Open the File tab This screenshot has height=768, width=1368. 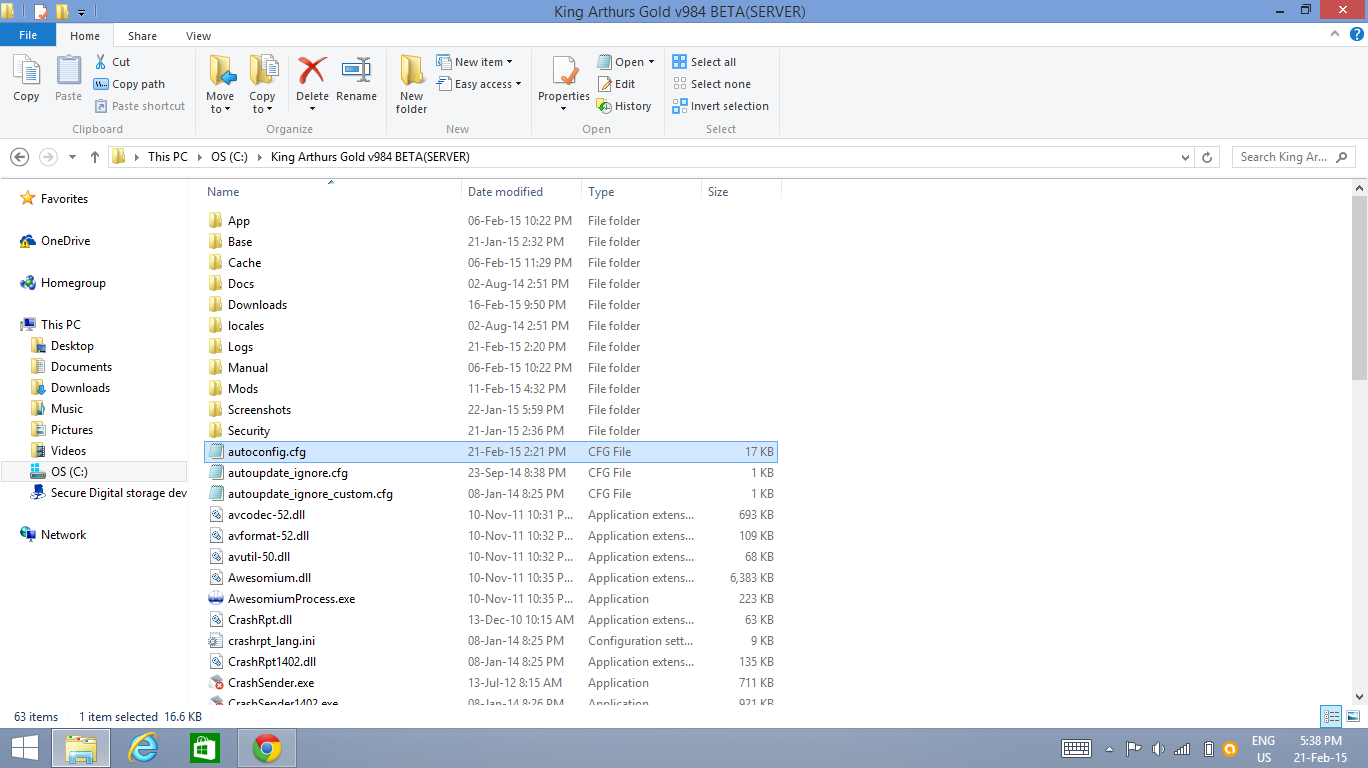[x=28, y=35]
